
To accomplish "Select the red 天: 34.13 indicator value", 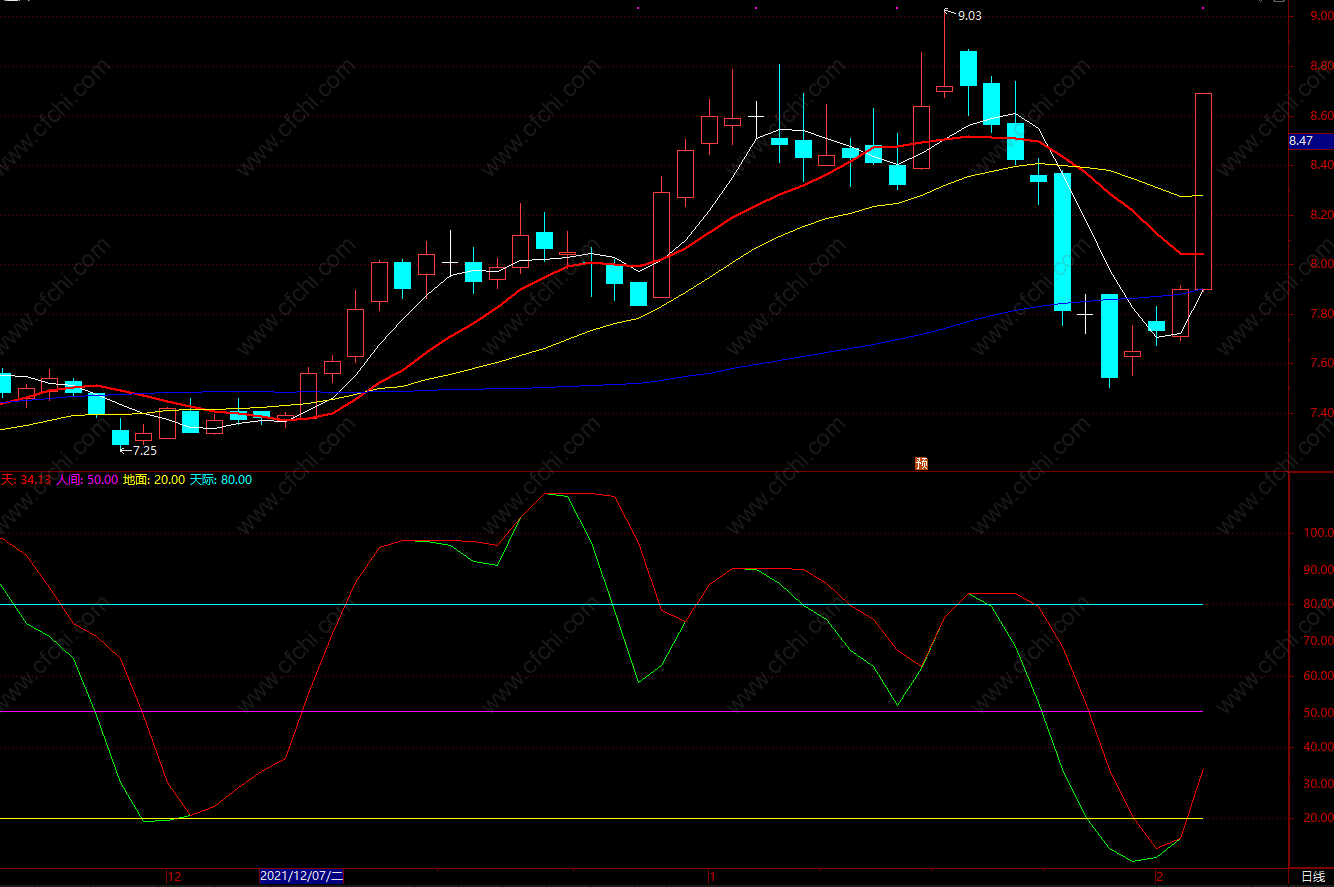I will (25, 480).
